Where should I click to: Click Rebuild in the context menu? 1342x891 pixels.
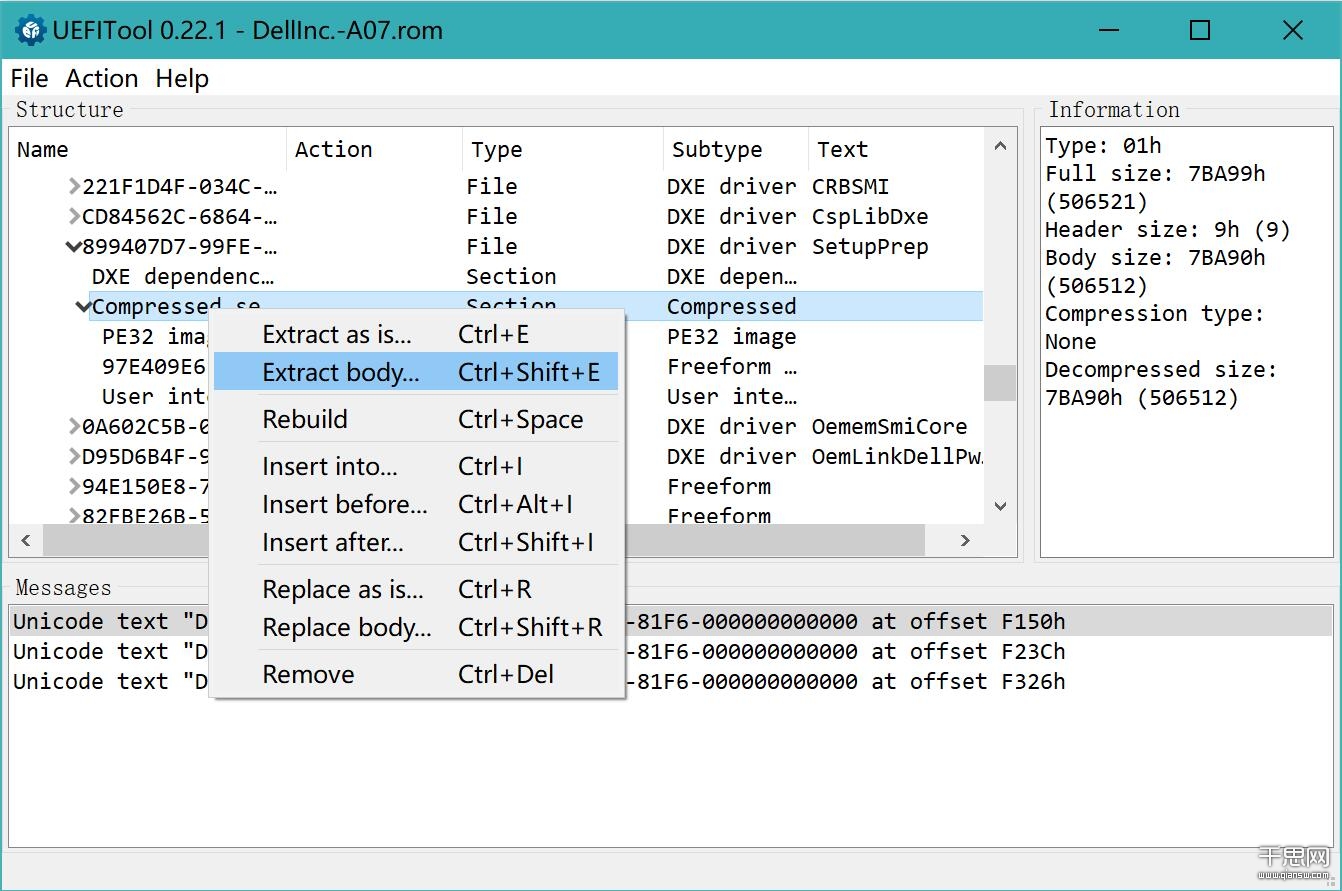[x=305, y=420]
